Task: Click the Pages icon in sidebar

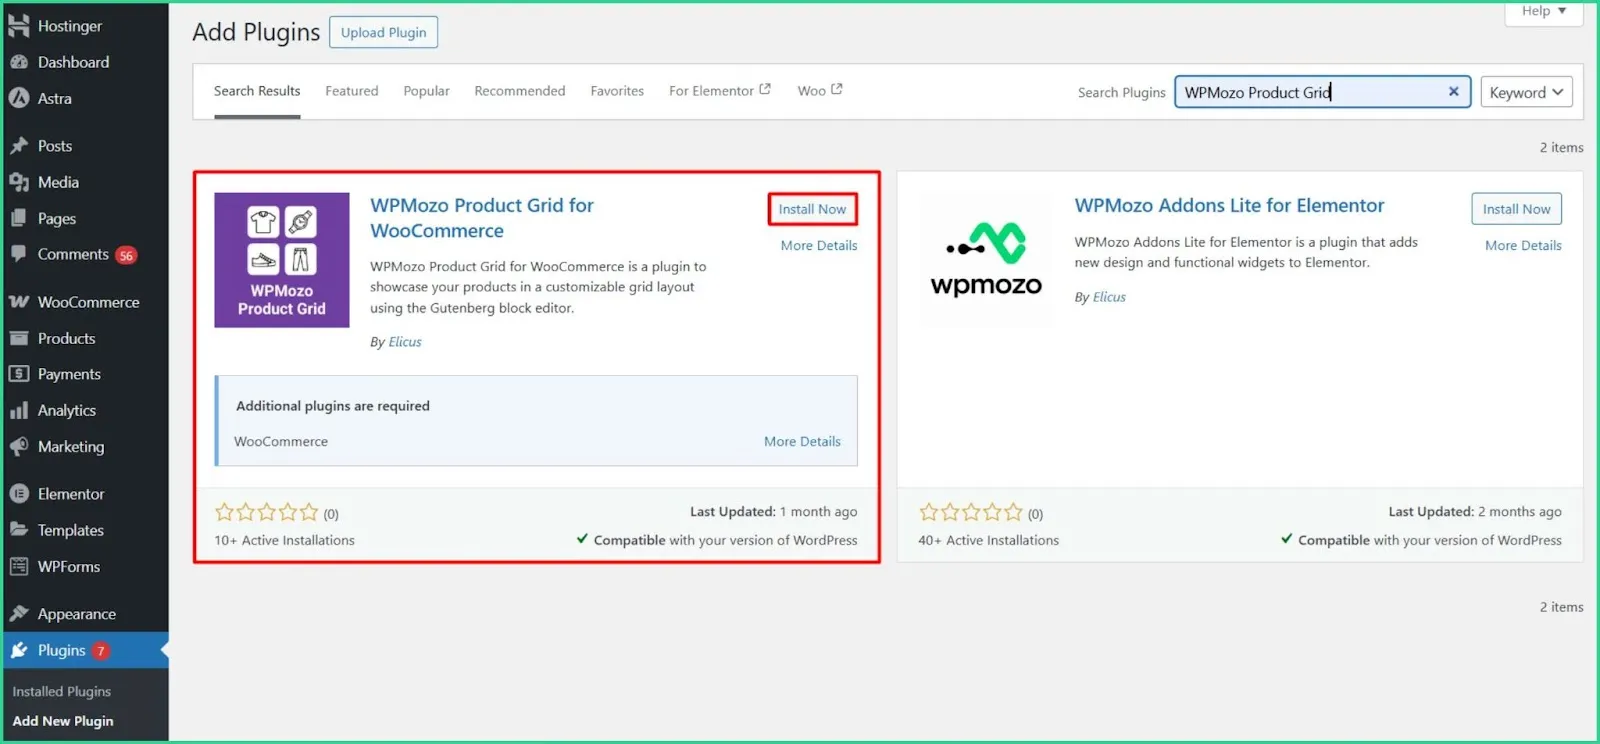Action: coord(18,218)
